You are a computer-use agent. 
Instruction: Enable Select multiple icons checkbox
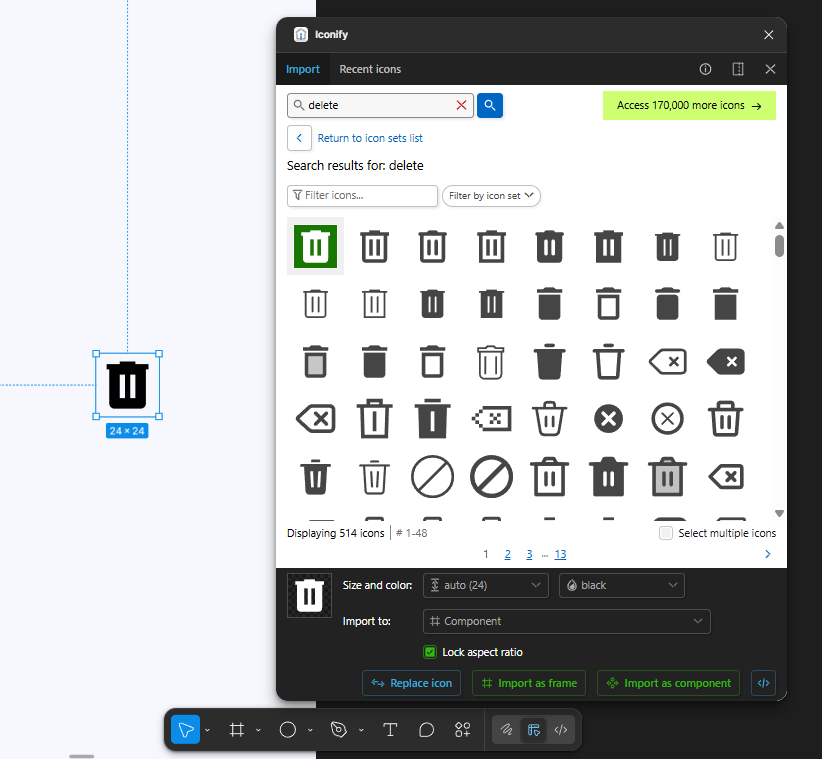666,533
